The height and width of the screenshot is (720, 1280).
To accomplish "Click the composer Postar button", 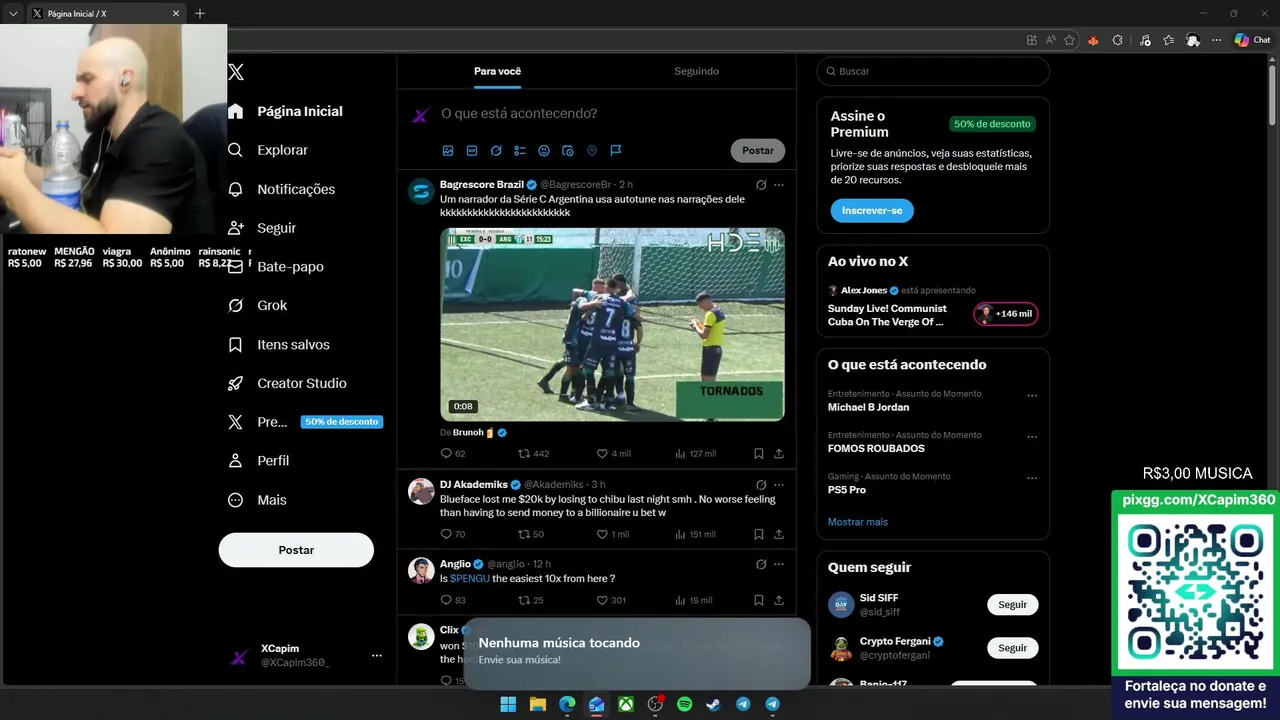I will click(x=758, y=151).
